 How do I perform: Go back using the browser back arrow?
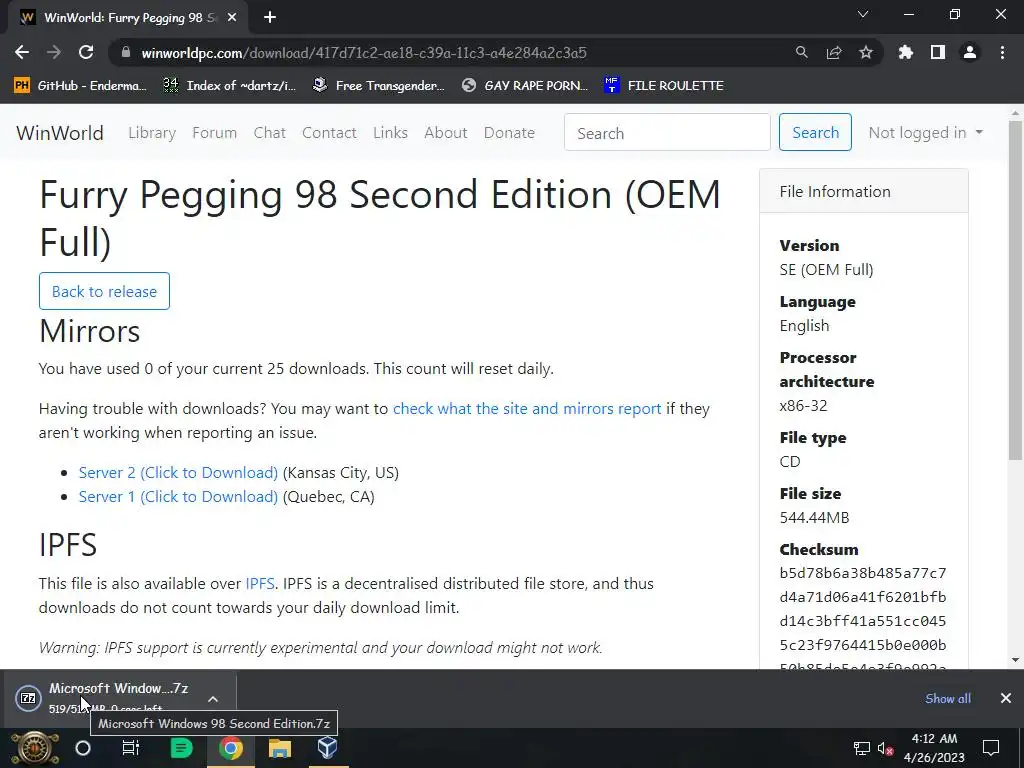point(22,52)
